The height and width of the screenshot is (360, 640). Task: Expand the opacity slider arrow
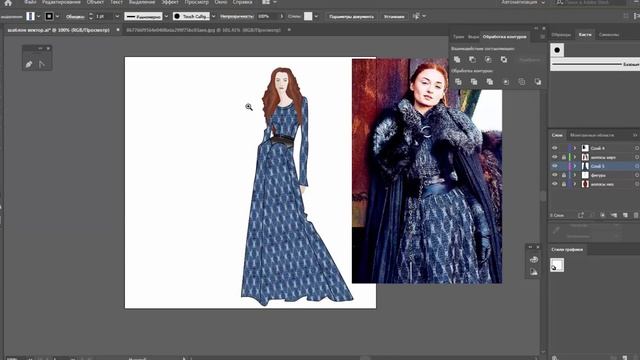pyautogui.click(x=281, y=16)
